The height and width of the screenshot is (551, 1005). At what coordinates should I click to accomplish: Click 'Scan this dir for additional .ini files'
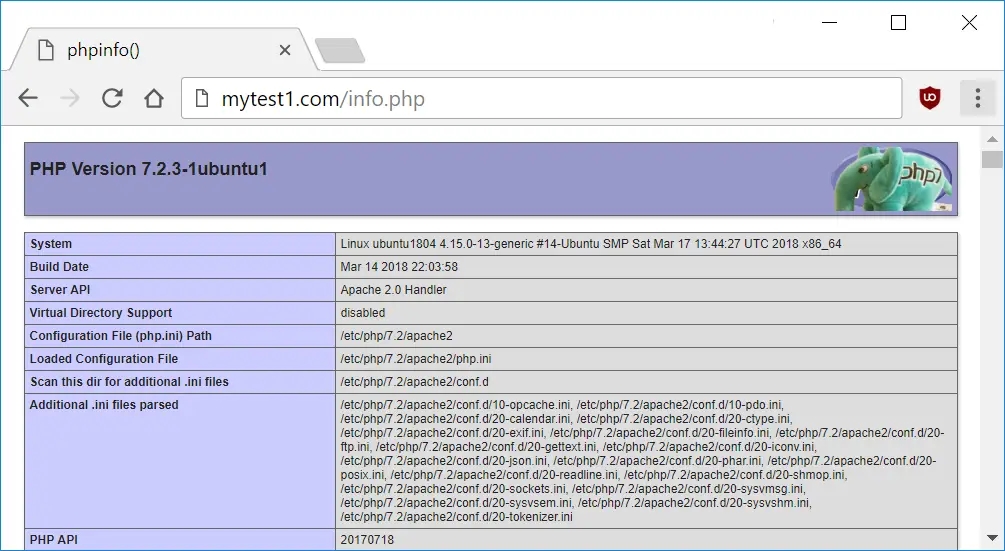tap(129, 382)
